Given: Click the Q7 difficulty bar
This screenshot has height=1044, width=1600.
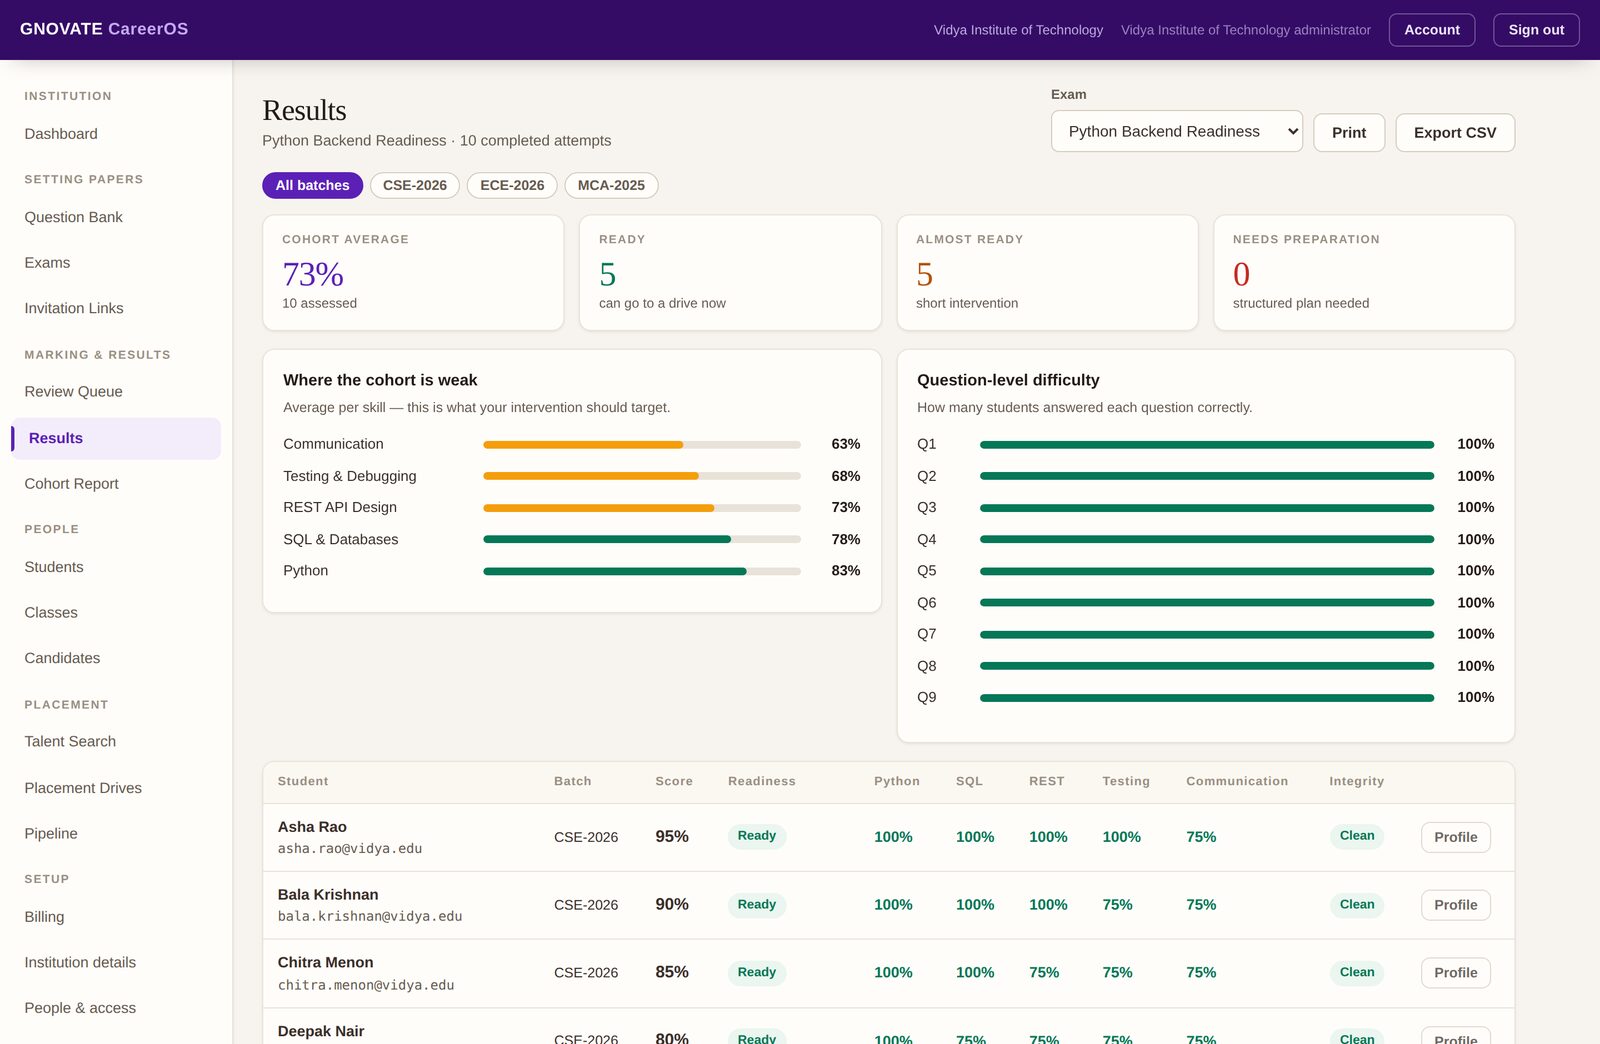Looking at the screenshot, I should click(1207, 634).
